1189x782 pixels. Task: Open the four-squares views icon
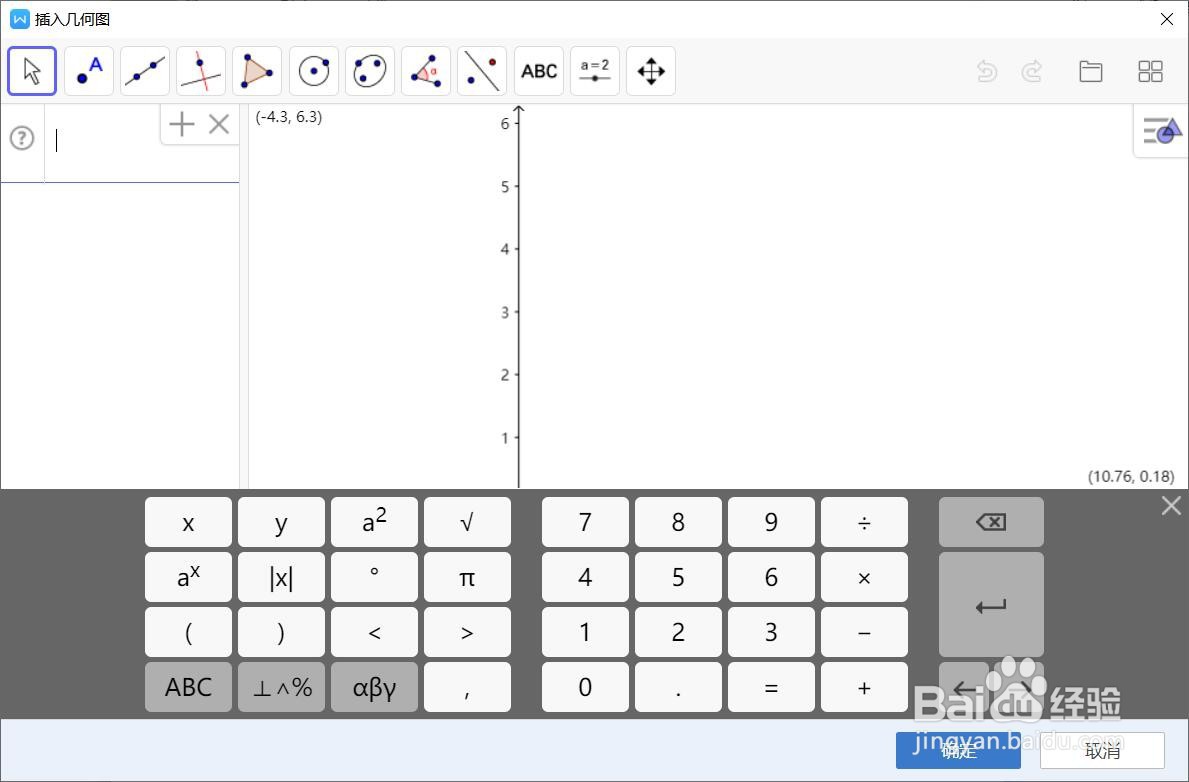(1150, 71)
